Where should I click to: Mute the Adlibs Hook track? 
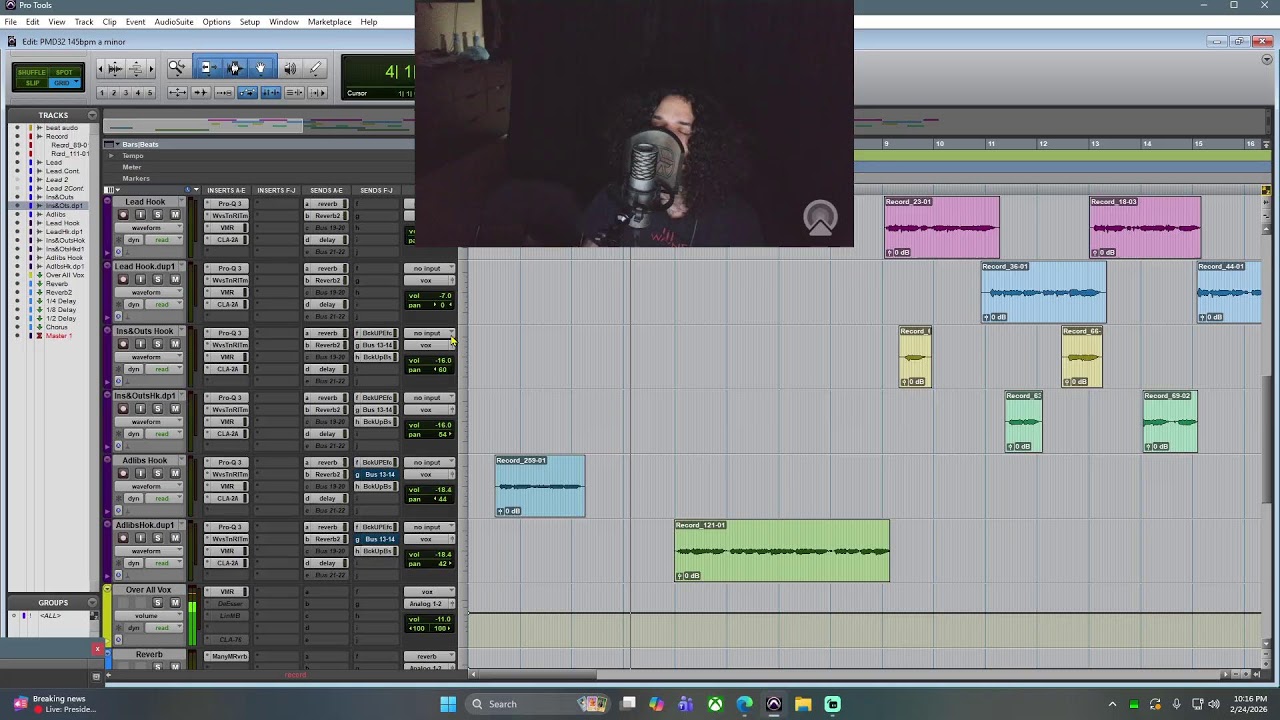point(175,473)
